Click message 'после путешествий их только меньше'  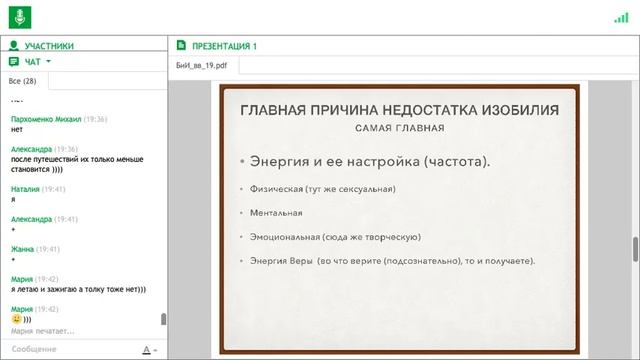tap(77, 164)
